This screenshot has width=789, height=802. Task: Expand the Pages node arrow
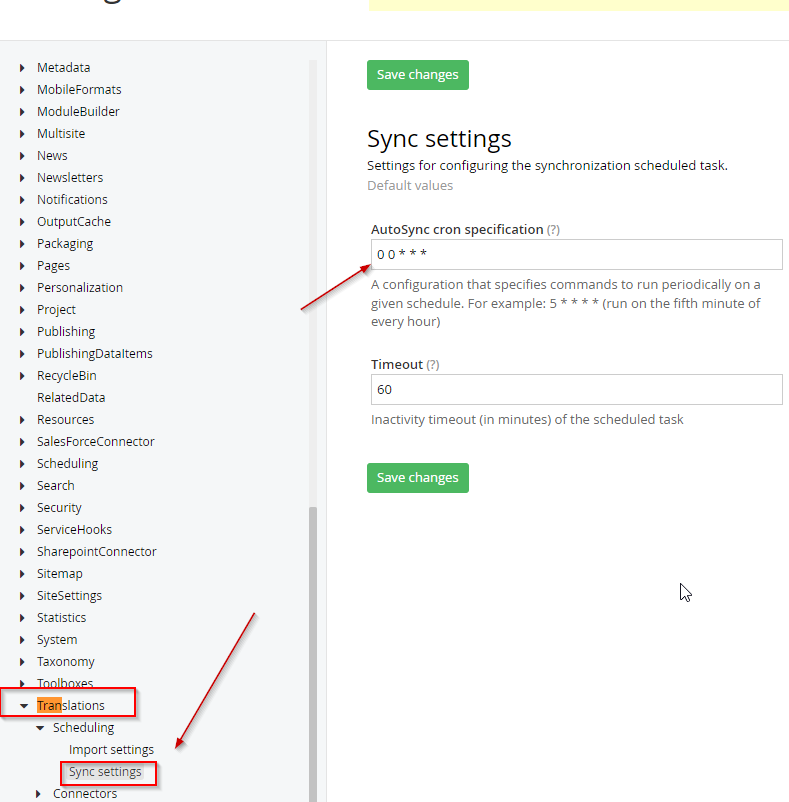[x=22, y=265]
